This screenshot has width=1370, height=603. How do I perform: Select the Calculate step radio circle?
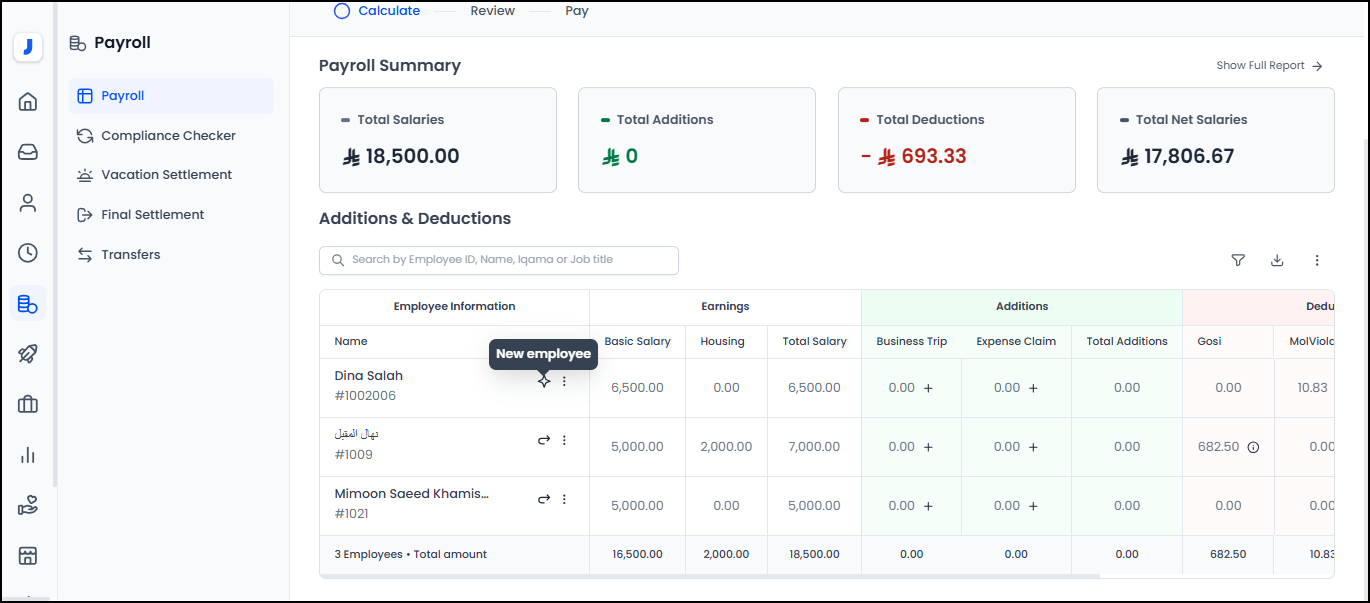click(342, 11)
